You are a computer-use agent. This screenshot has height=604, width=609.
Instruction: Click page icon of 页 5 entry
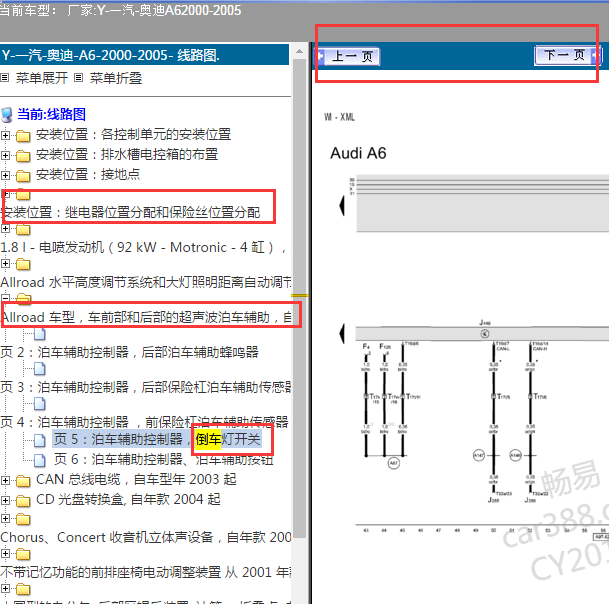(40, 440)
